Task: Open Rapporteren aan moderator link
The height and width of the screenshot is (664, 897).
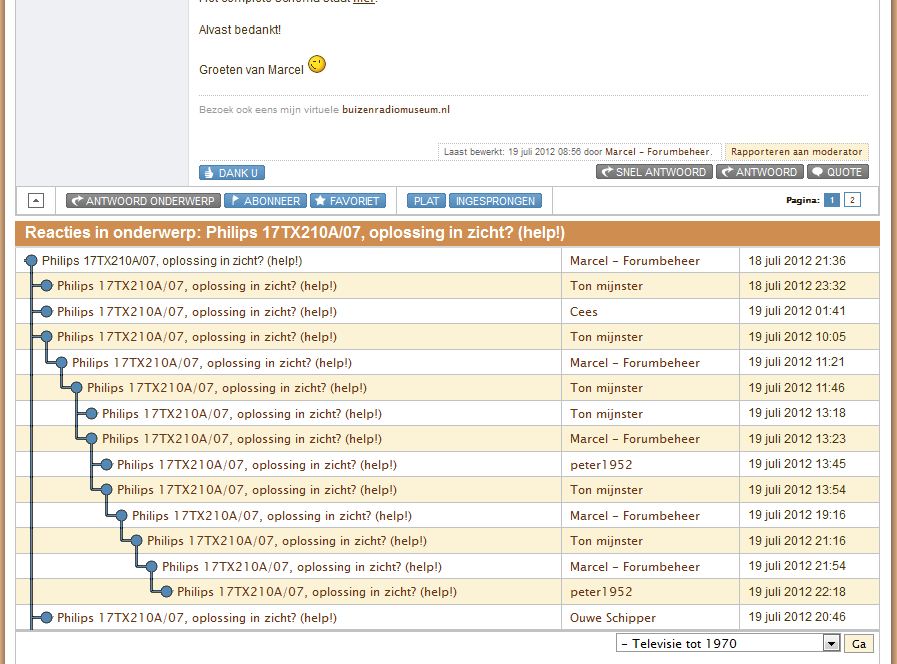Action: coord(796,152)
